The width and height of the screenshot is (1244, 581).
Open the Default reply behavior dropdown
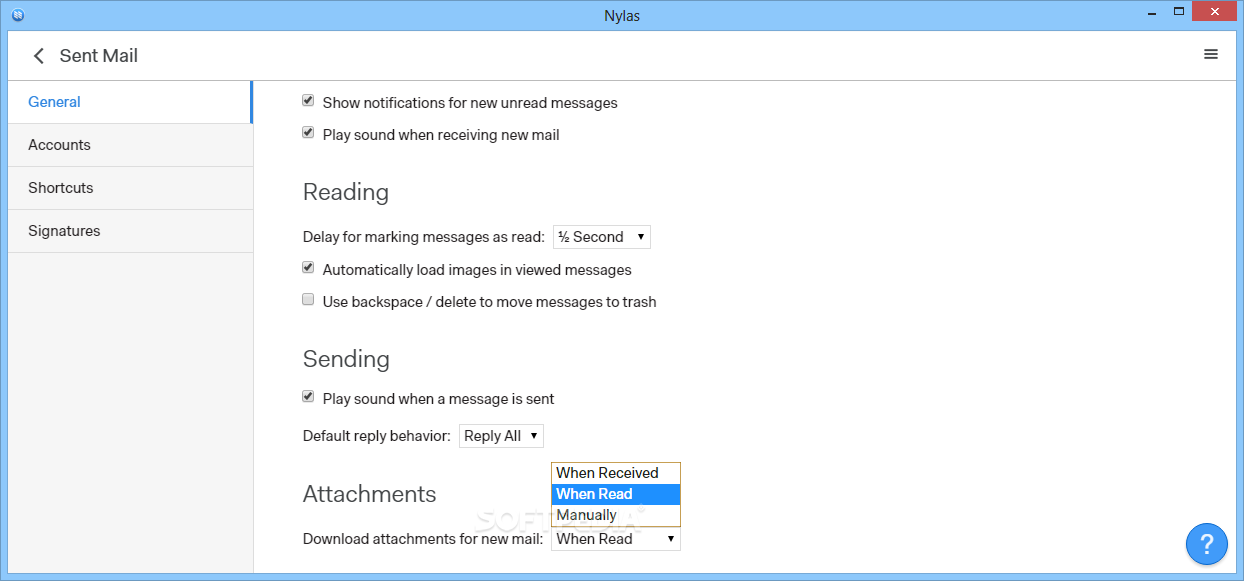(501, 436)
